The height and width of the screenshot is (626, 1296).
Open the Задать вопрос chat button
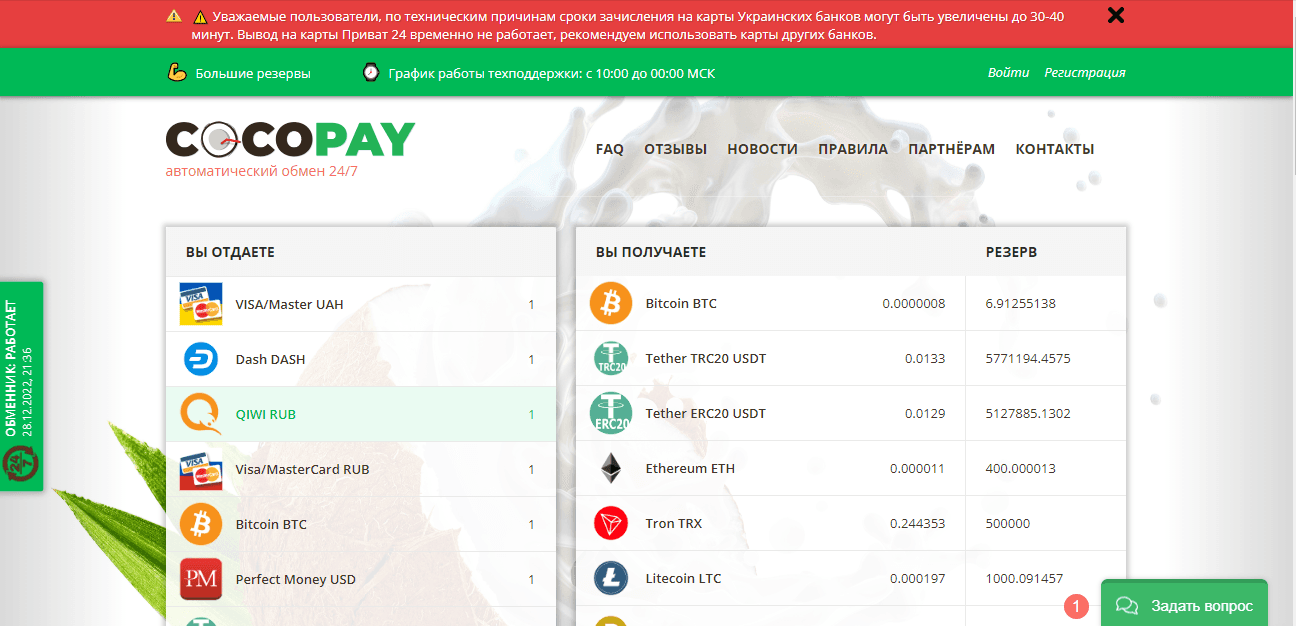coord(1184,605)
